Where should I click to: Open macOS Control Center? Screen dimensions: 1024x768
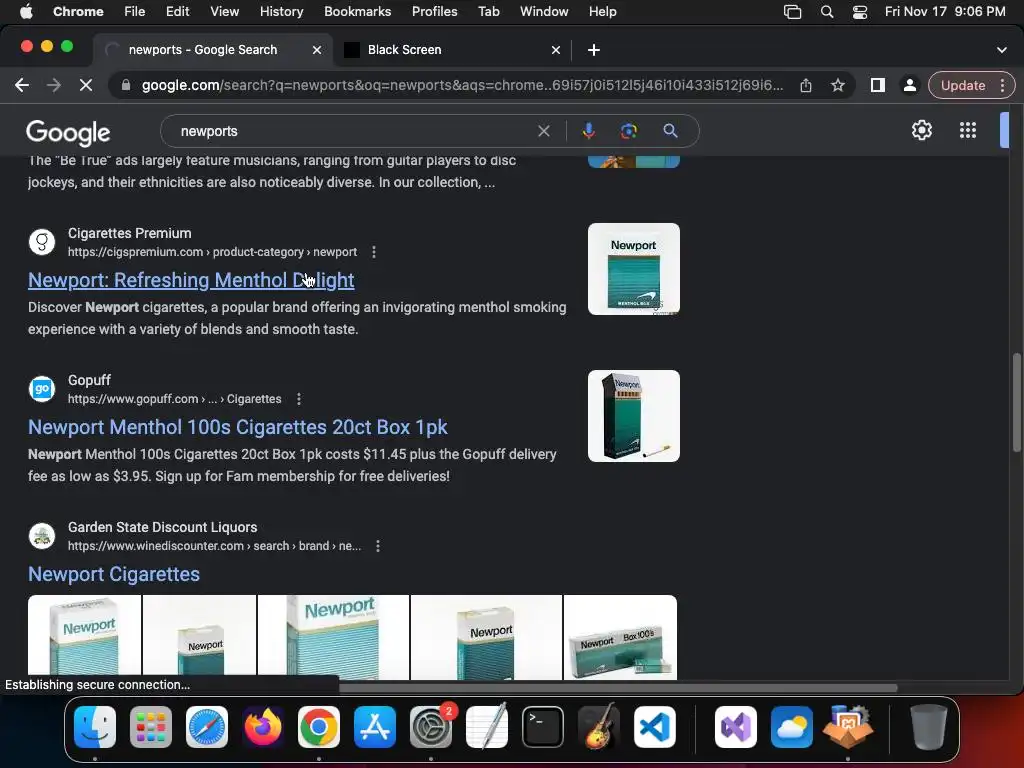(x=859, y=11)
